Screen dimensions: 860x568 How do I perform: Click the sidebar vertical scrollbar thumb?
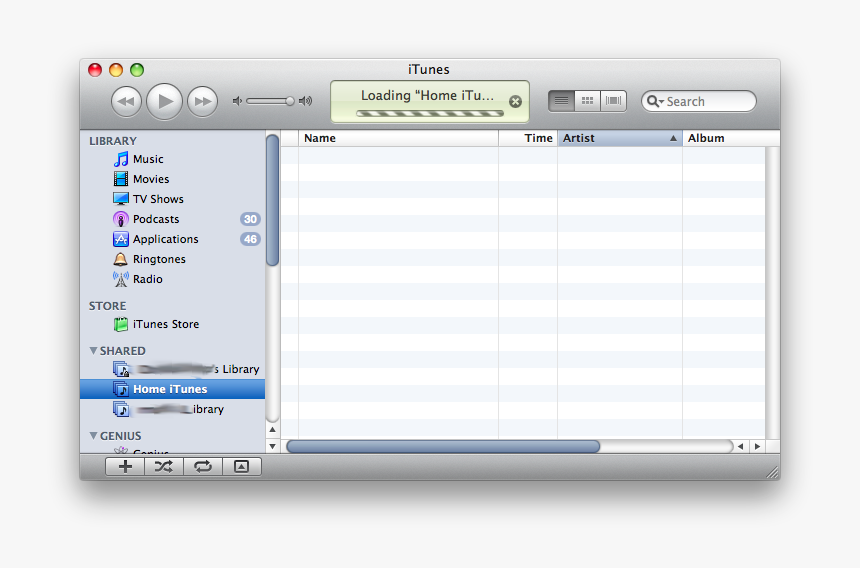pyautogui.click(x=273, y=201)
